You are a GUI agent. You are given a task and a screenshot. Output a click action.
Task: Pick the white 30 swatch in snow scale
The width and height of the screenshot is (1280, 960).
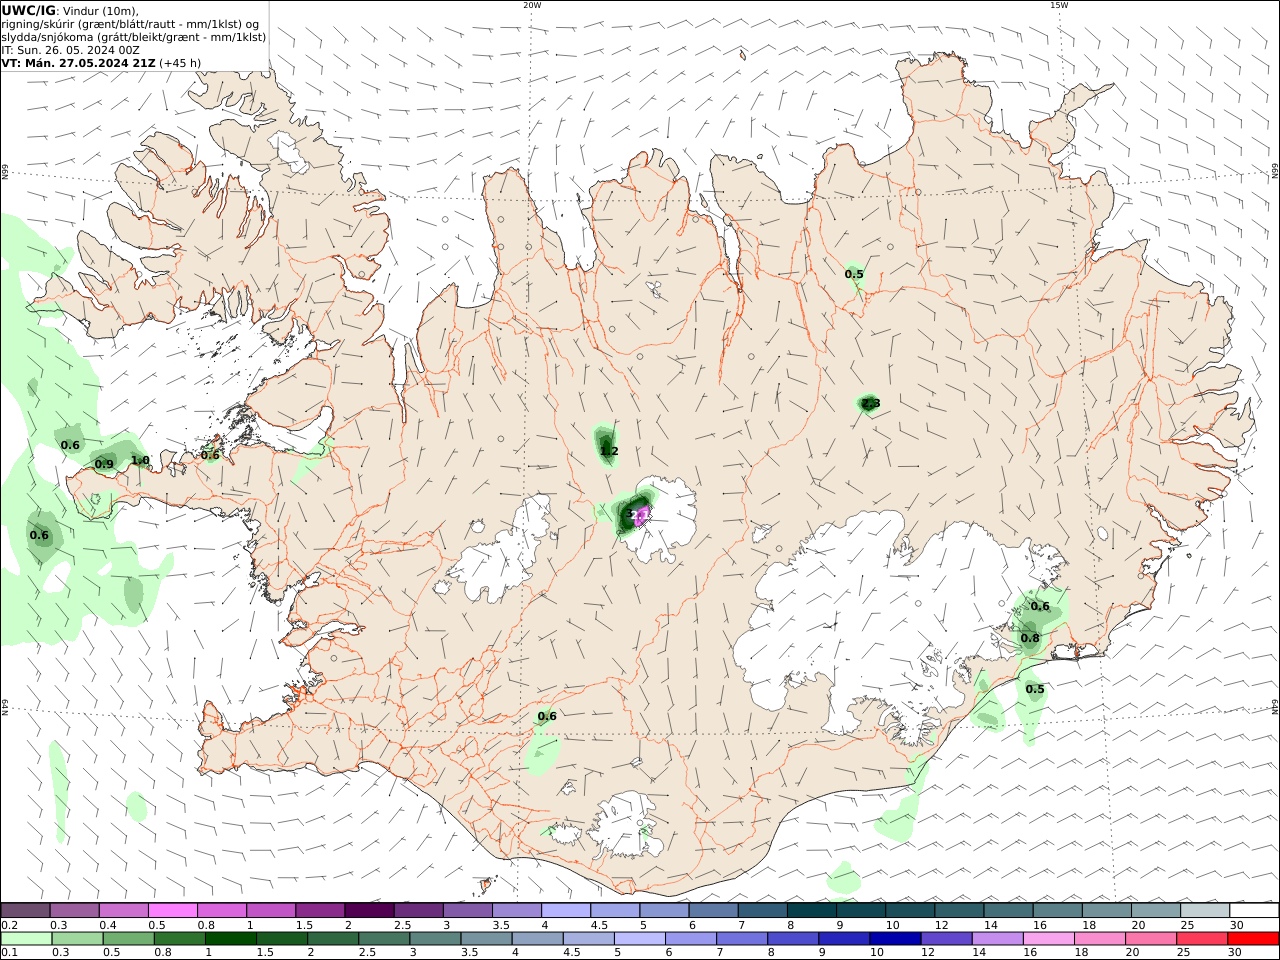click(x=1254, y=910)
